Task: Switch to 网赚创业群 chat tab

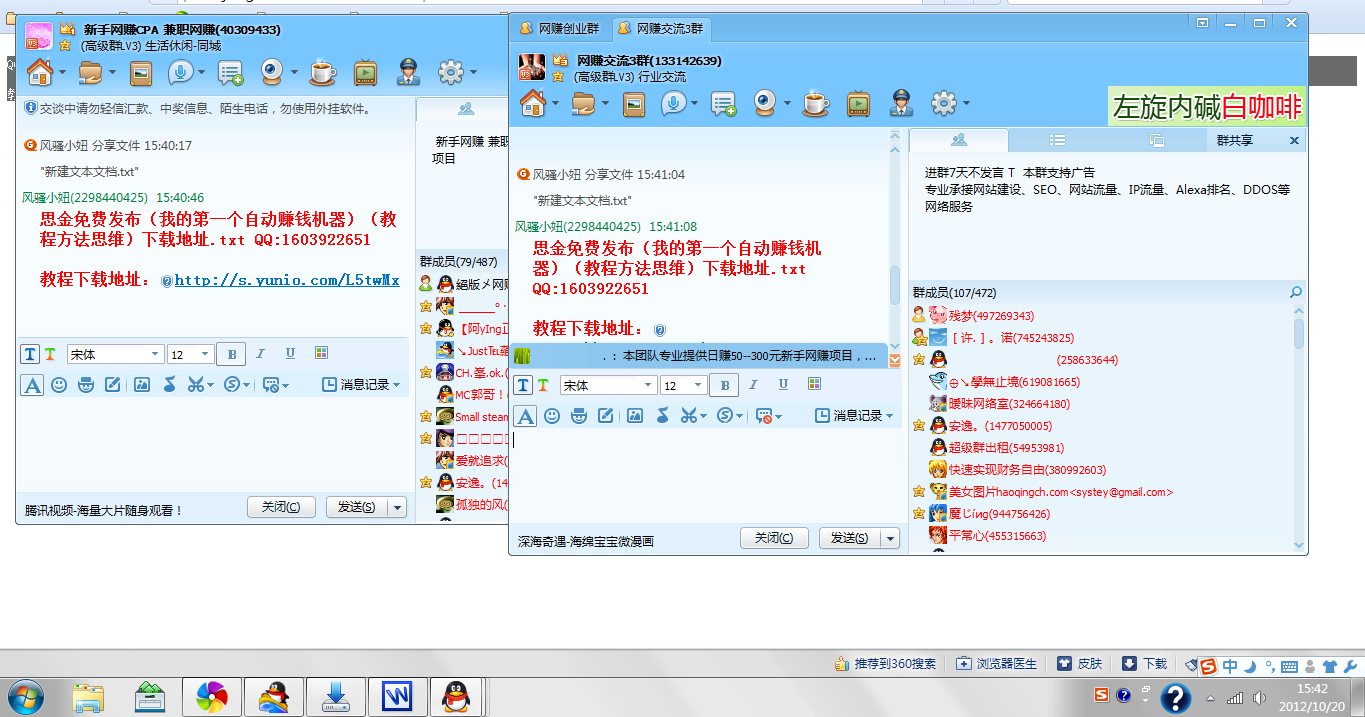Action: [560, 28]
